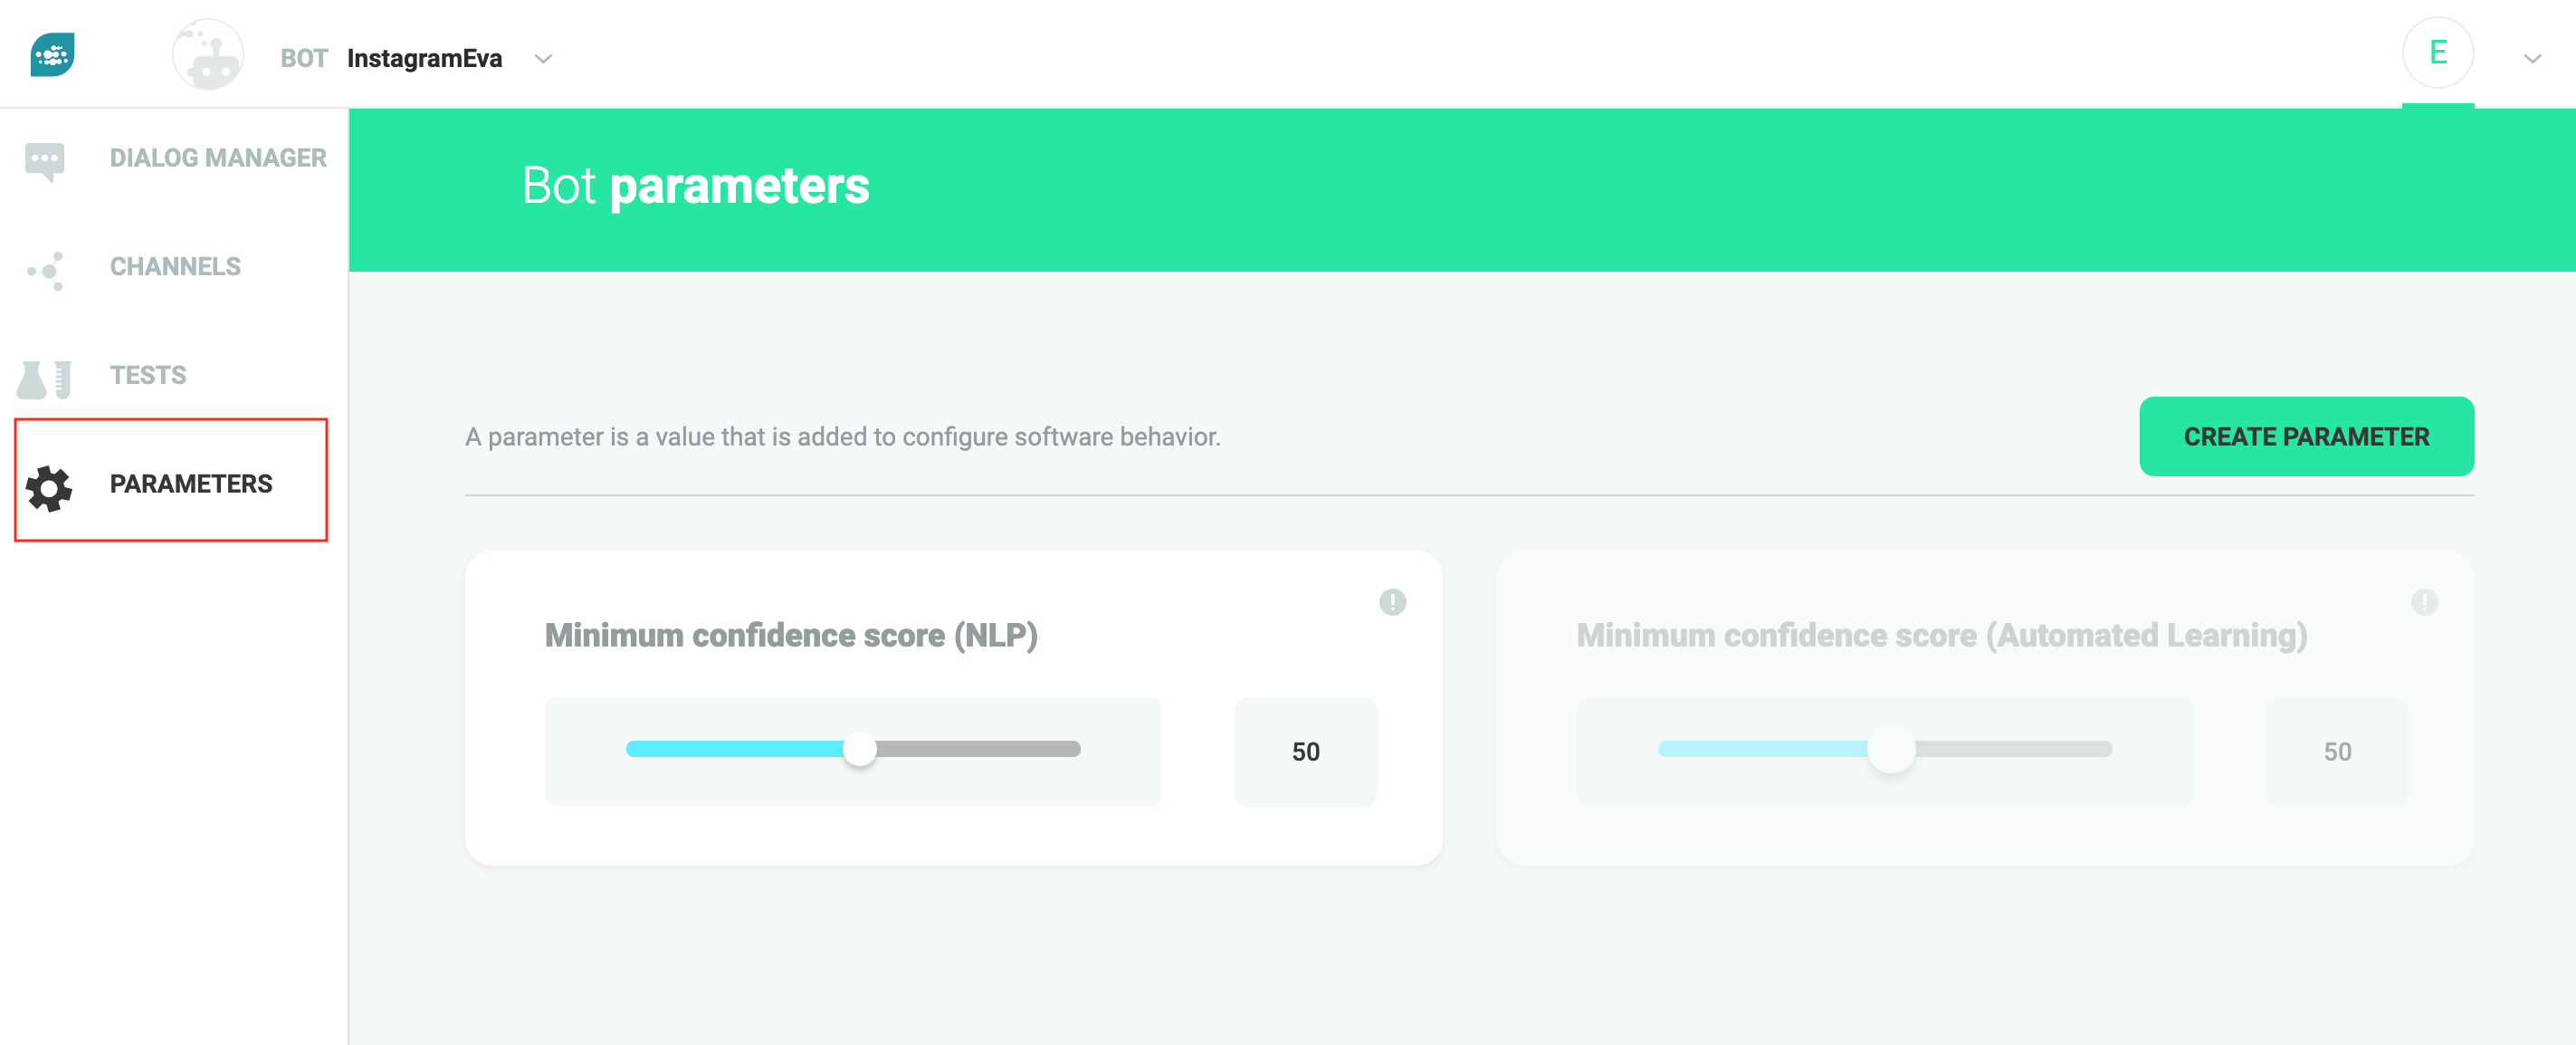Viewport: 2576px width, 1045px height.
Task: Click the eva platform logo icon
Action: (x=53, y=55)
